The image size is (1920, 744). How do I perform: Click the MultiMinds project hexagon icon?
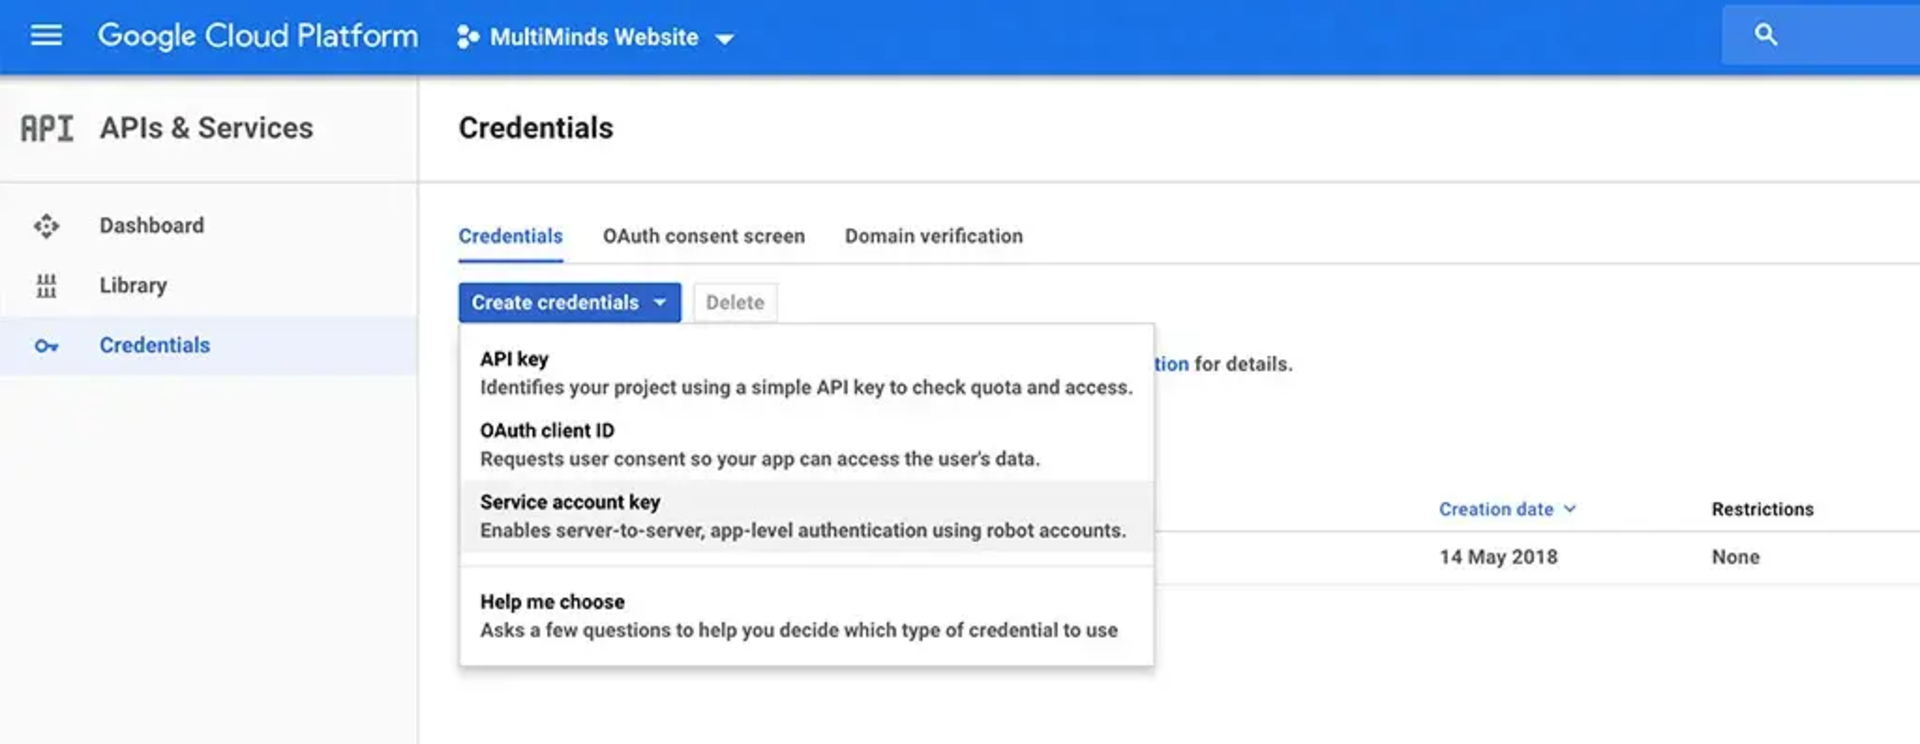pos(467,38)
